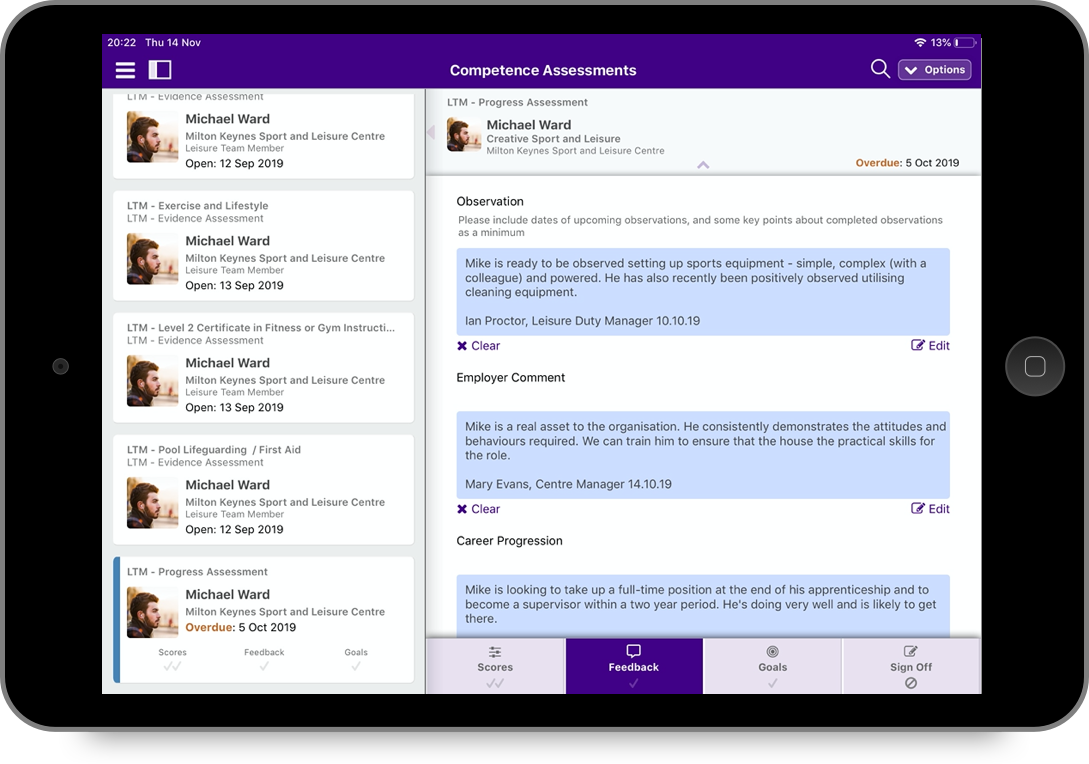The image size is (1089, 764).
Task: Select the Employer Comment heading
Action: [510, 378]
